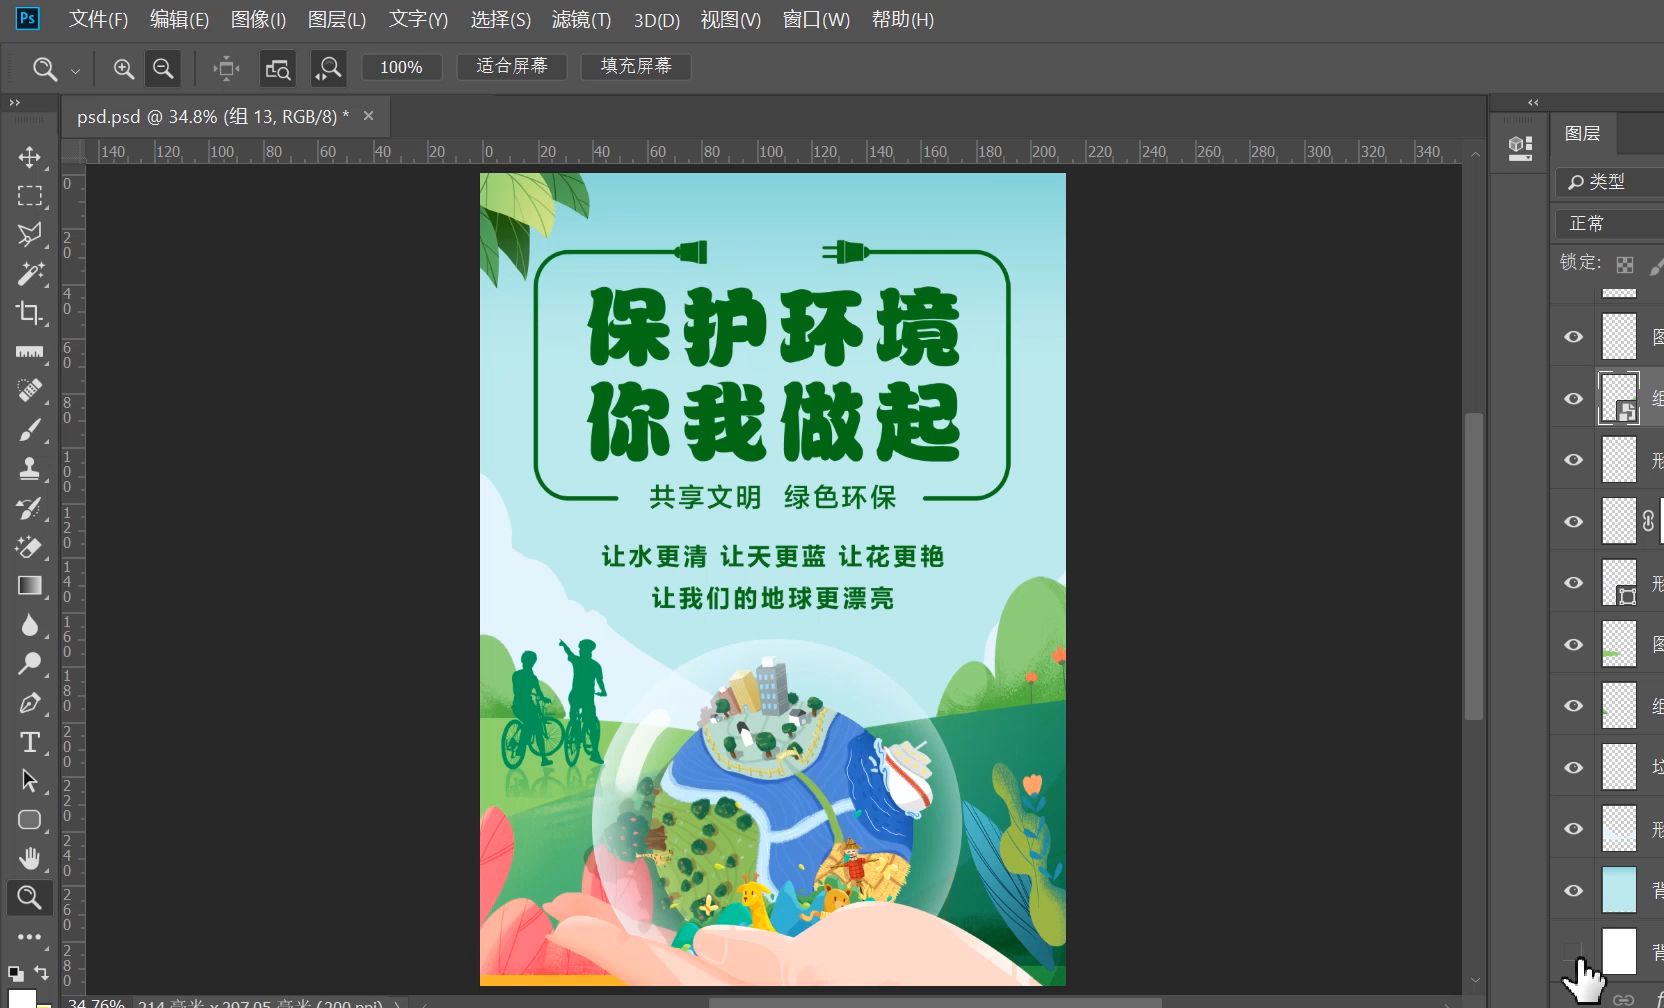
Task: Hide the topmost visible layer
Action: 1572,337
